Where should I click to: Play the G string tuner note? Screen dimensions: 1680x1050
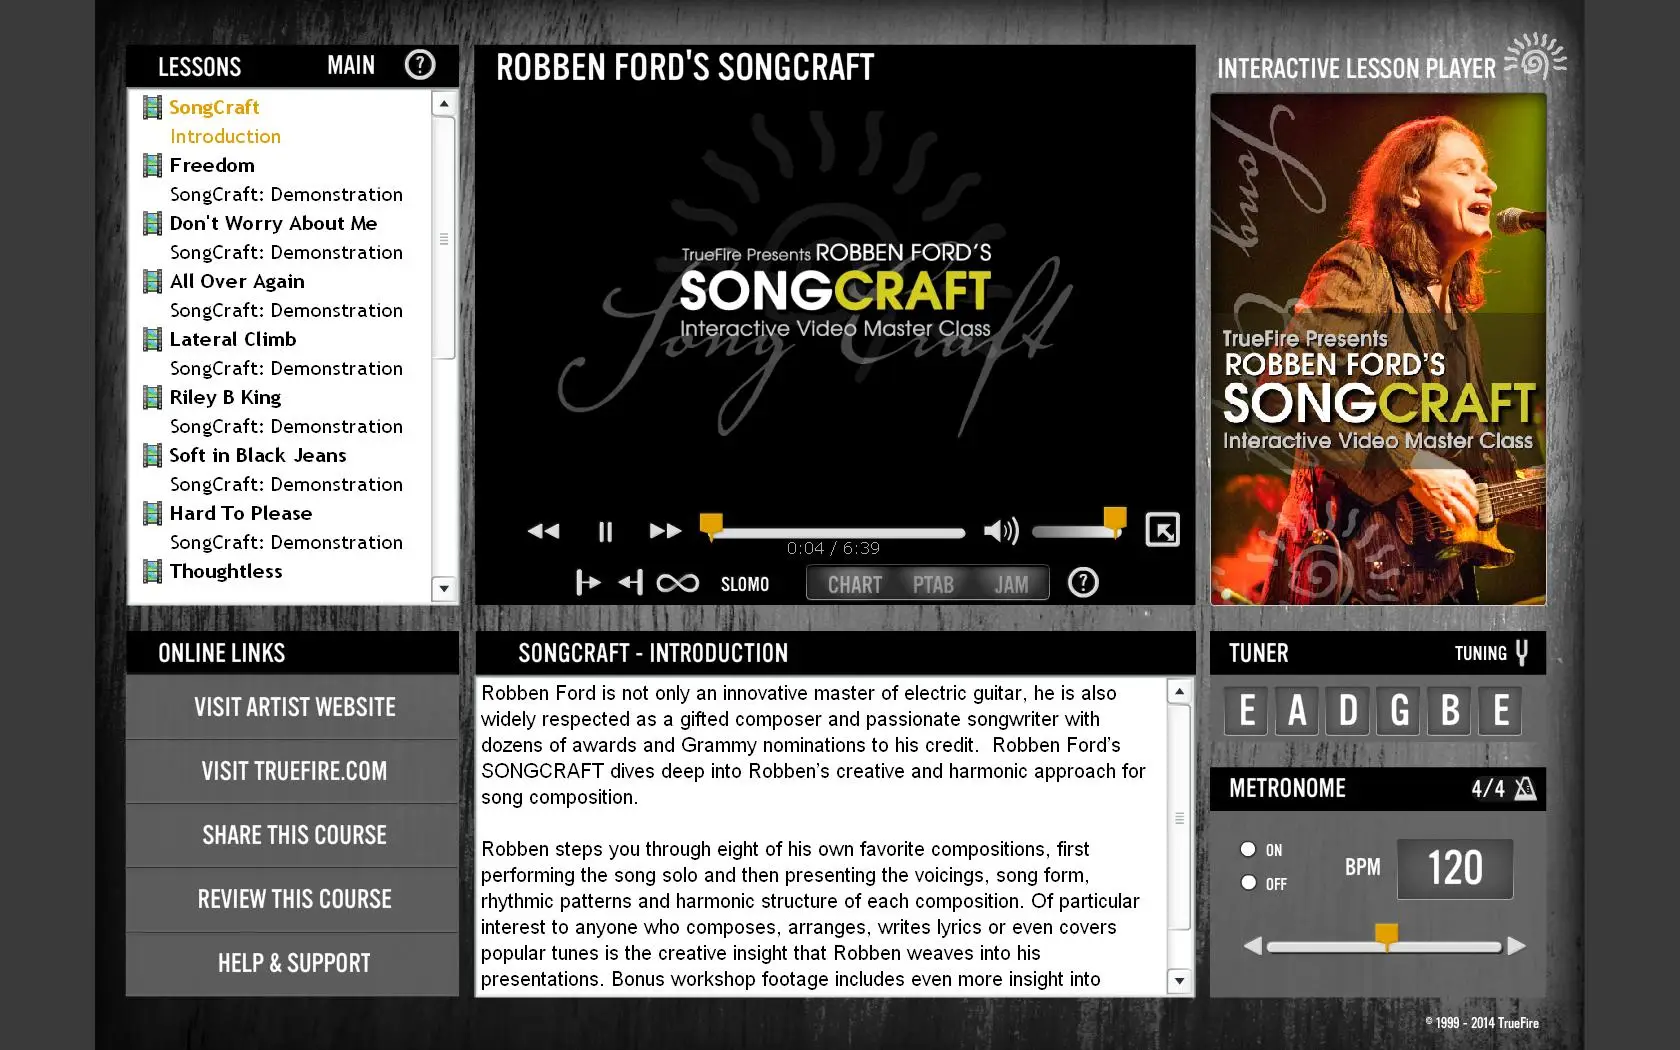click(x=1399, y=711)
